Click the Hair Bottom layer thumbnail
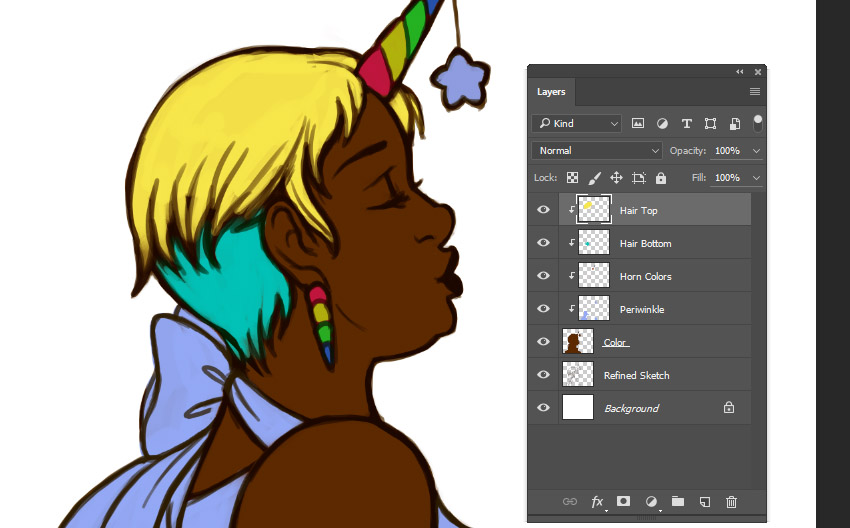The image size is (850, 528). [x=594, y=242]
